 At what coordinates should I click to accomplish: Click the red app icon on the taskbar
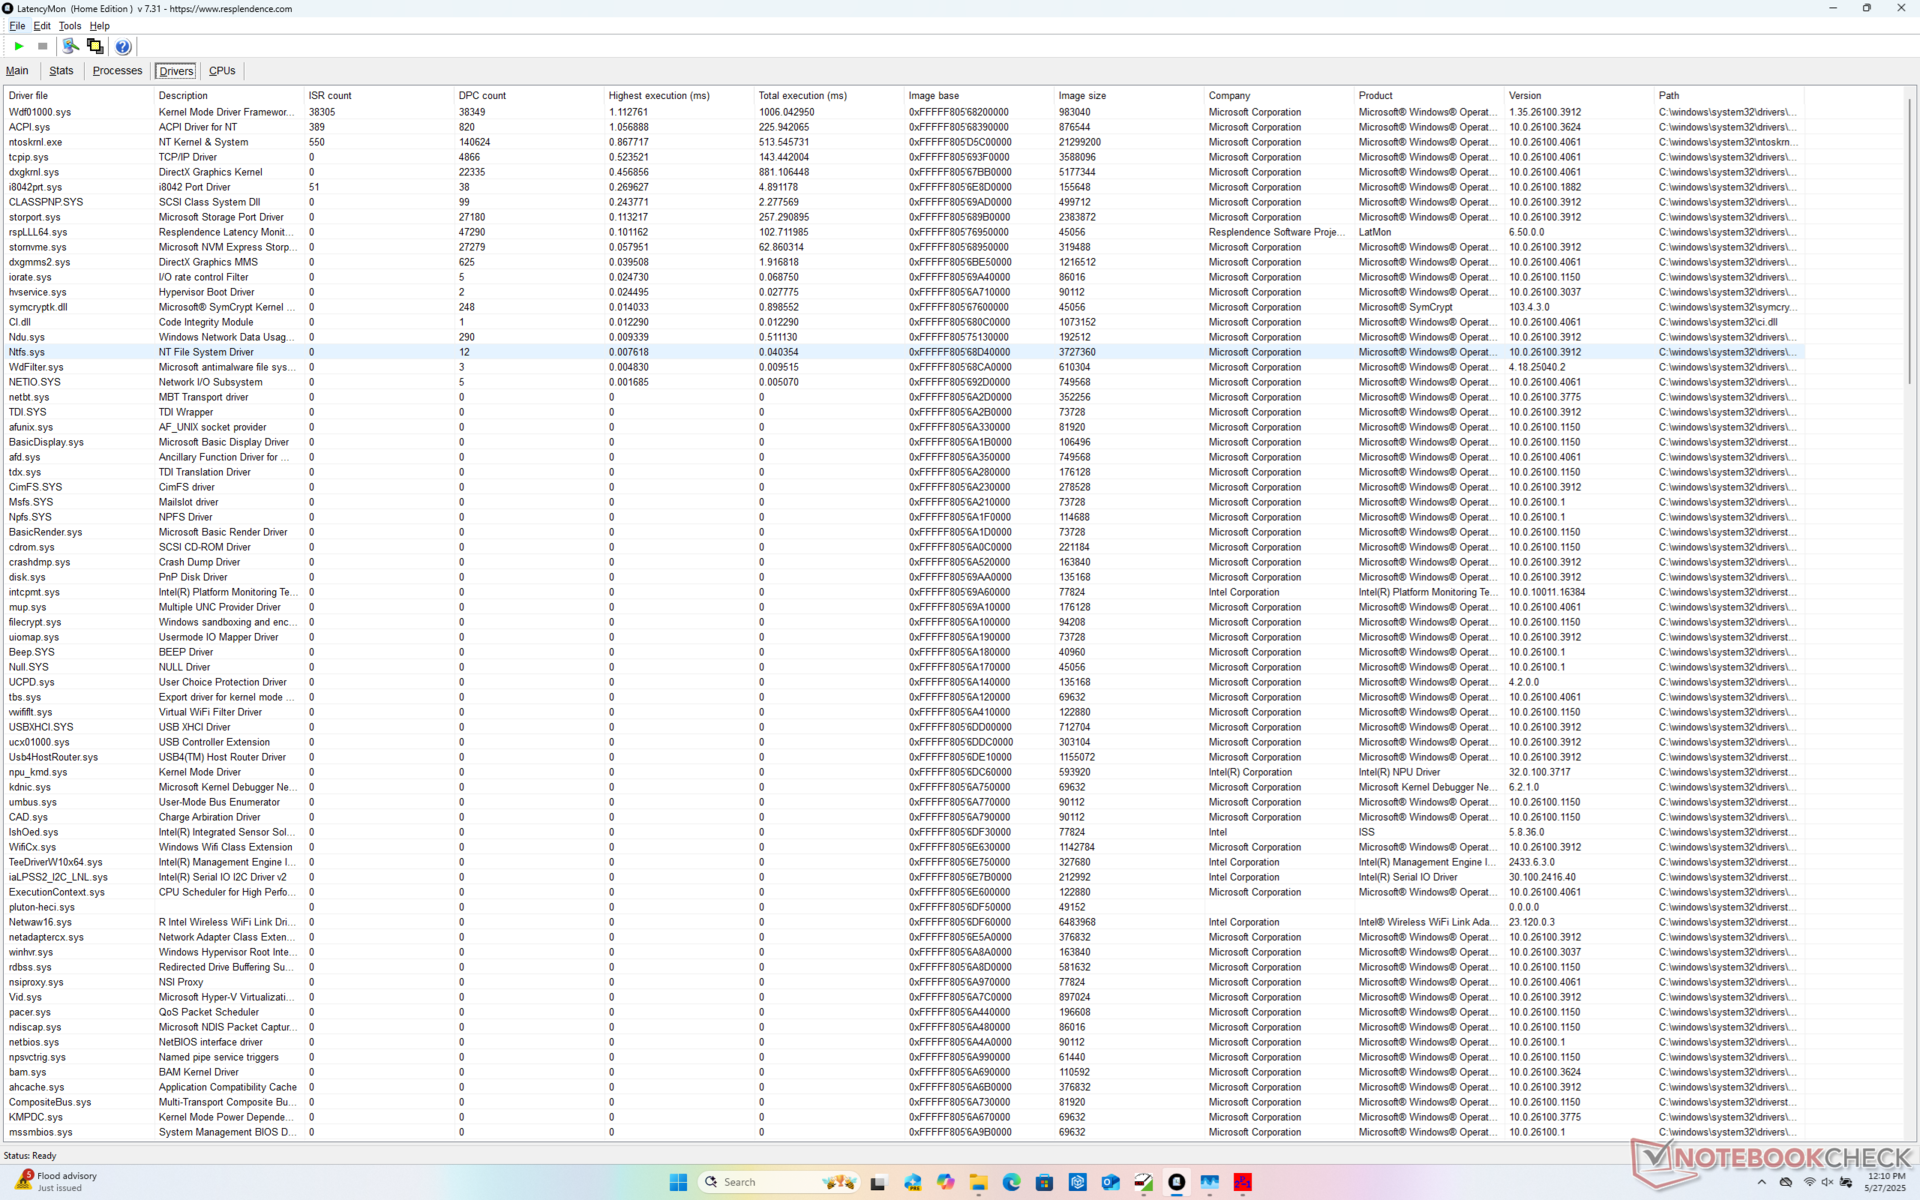(1243, 1182)
